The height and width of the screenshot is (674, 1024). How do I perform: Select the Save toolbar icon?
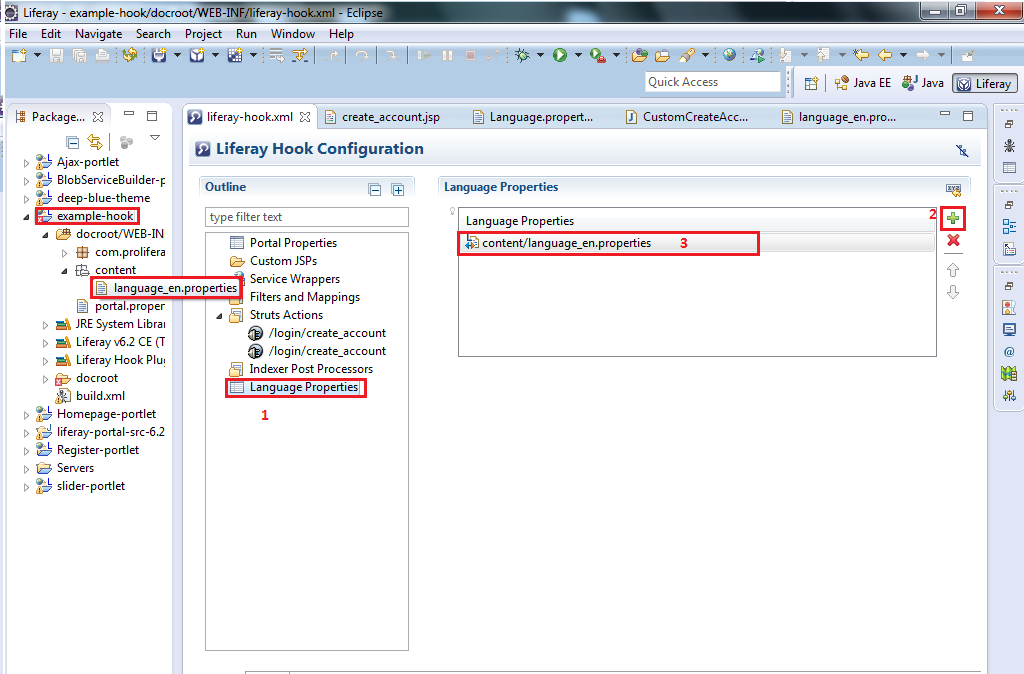[x=55, y=55]
